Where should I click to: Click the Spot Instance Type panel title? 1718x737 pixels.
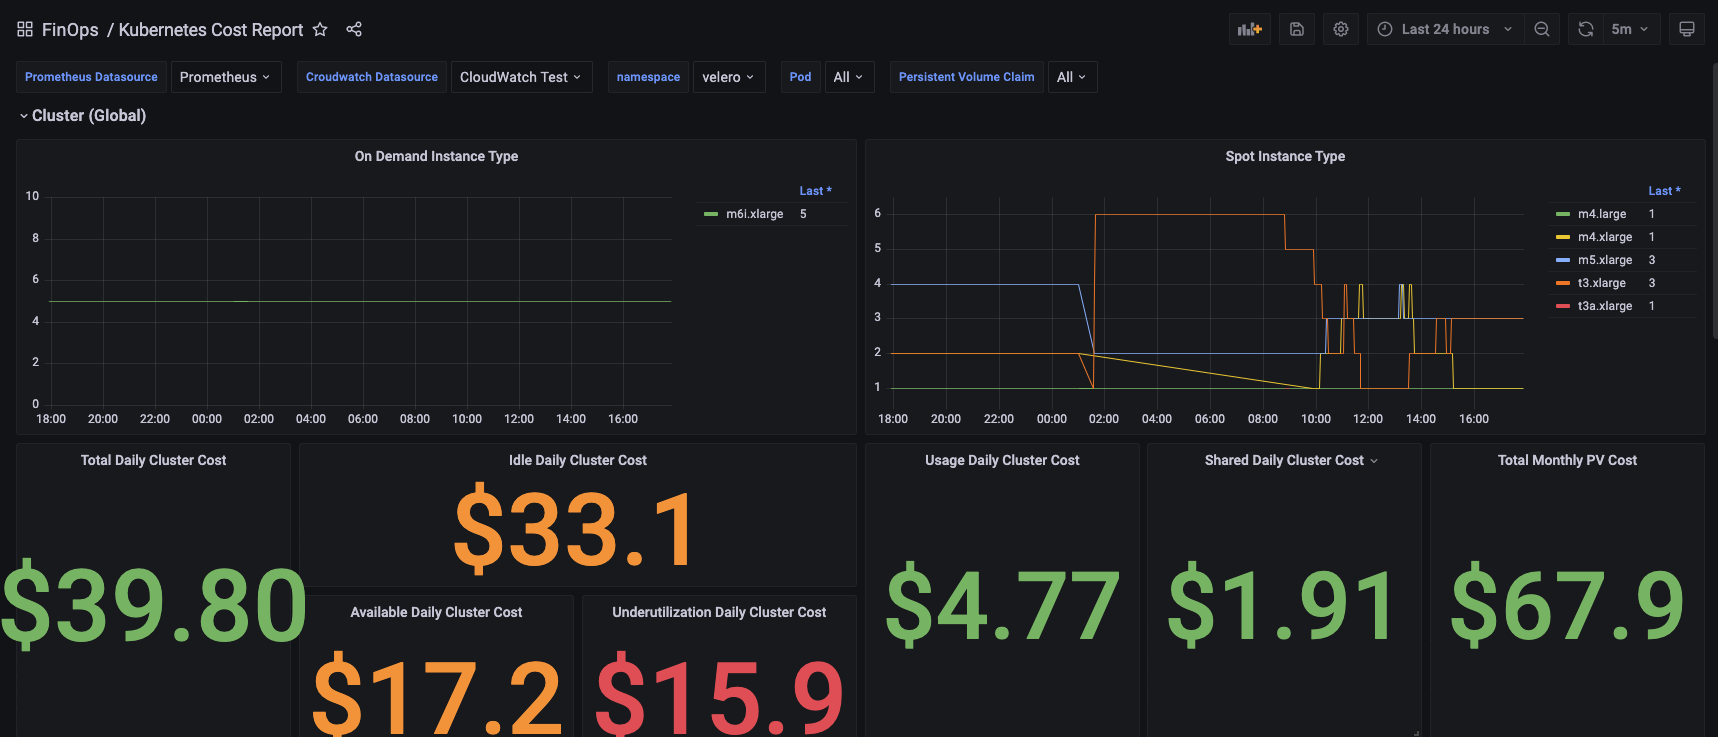click(1285, 156)
